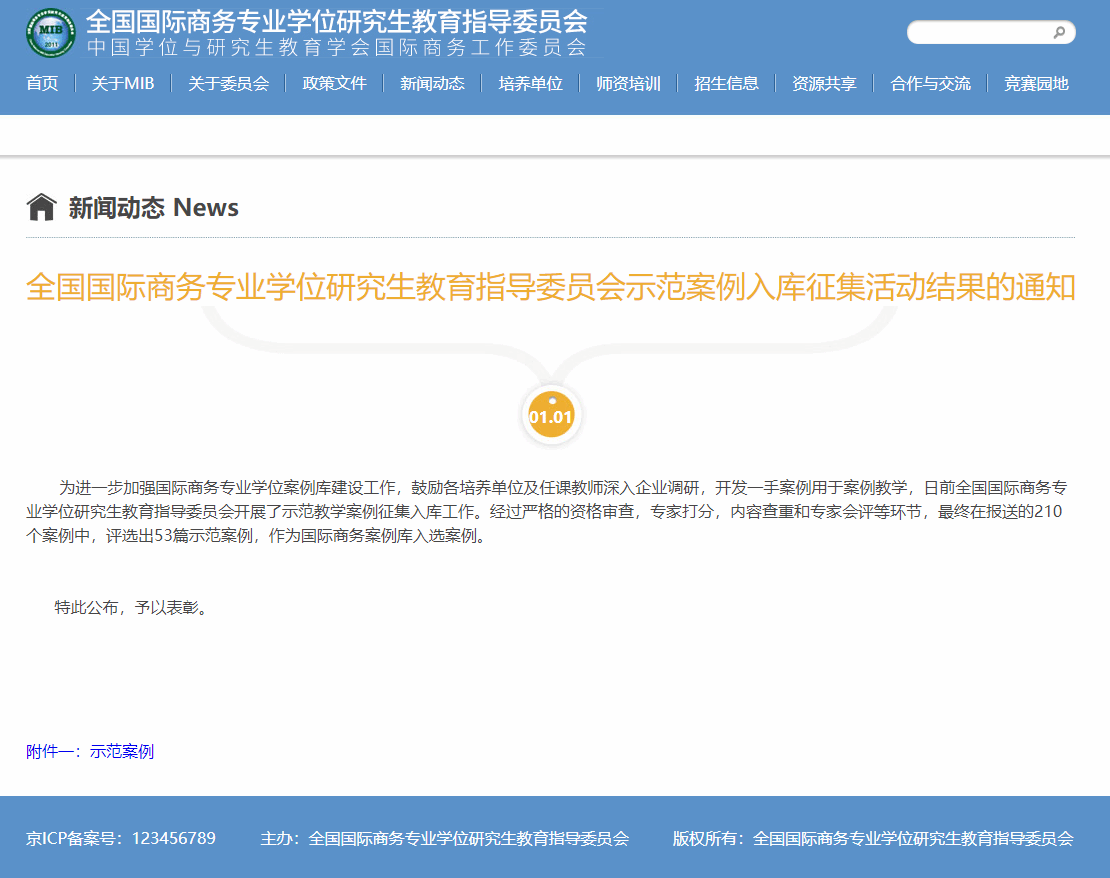Click the orange article headline about 示范案例入库
Viewport: 1110px width, 878px height.
550,288
